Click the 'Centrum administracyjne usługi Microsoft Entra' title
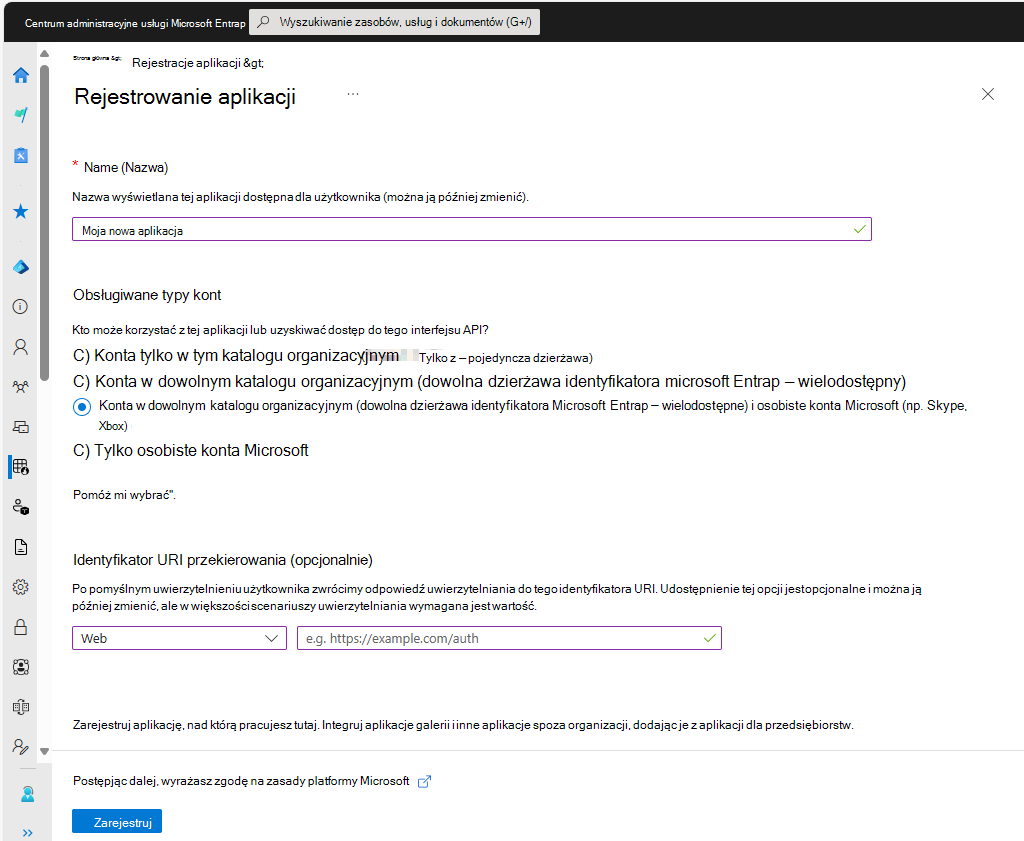 (135, 23)
